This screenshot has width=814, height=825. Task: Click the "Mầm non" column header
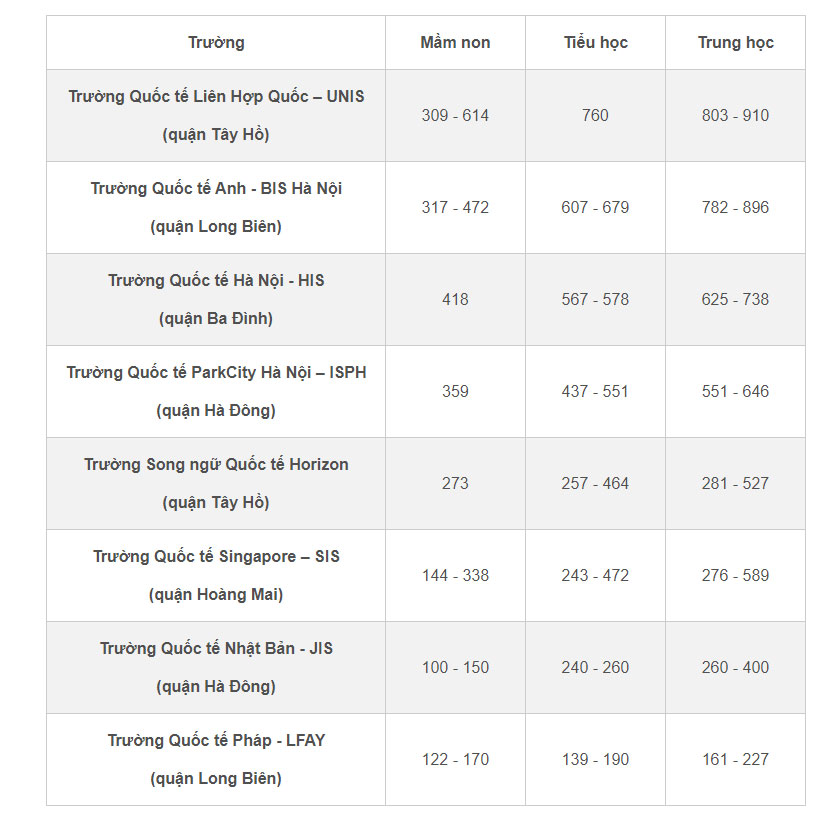(x=455, y=42)
